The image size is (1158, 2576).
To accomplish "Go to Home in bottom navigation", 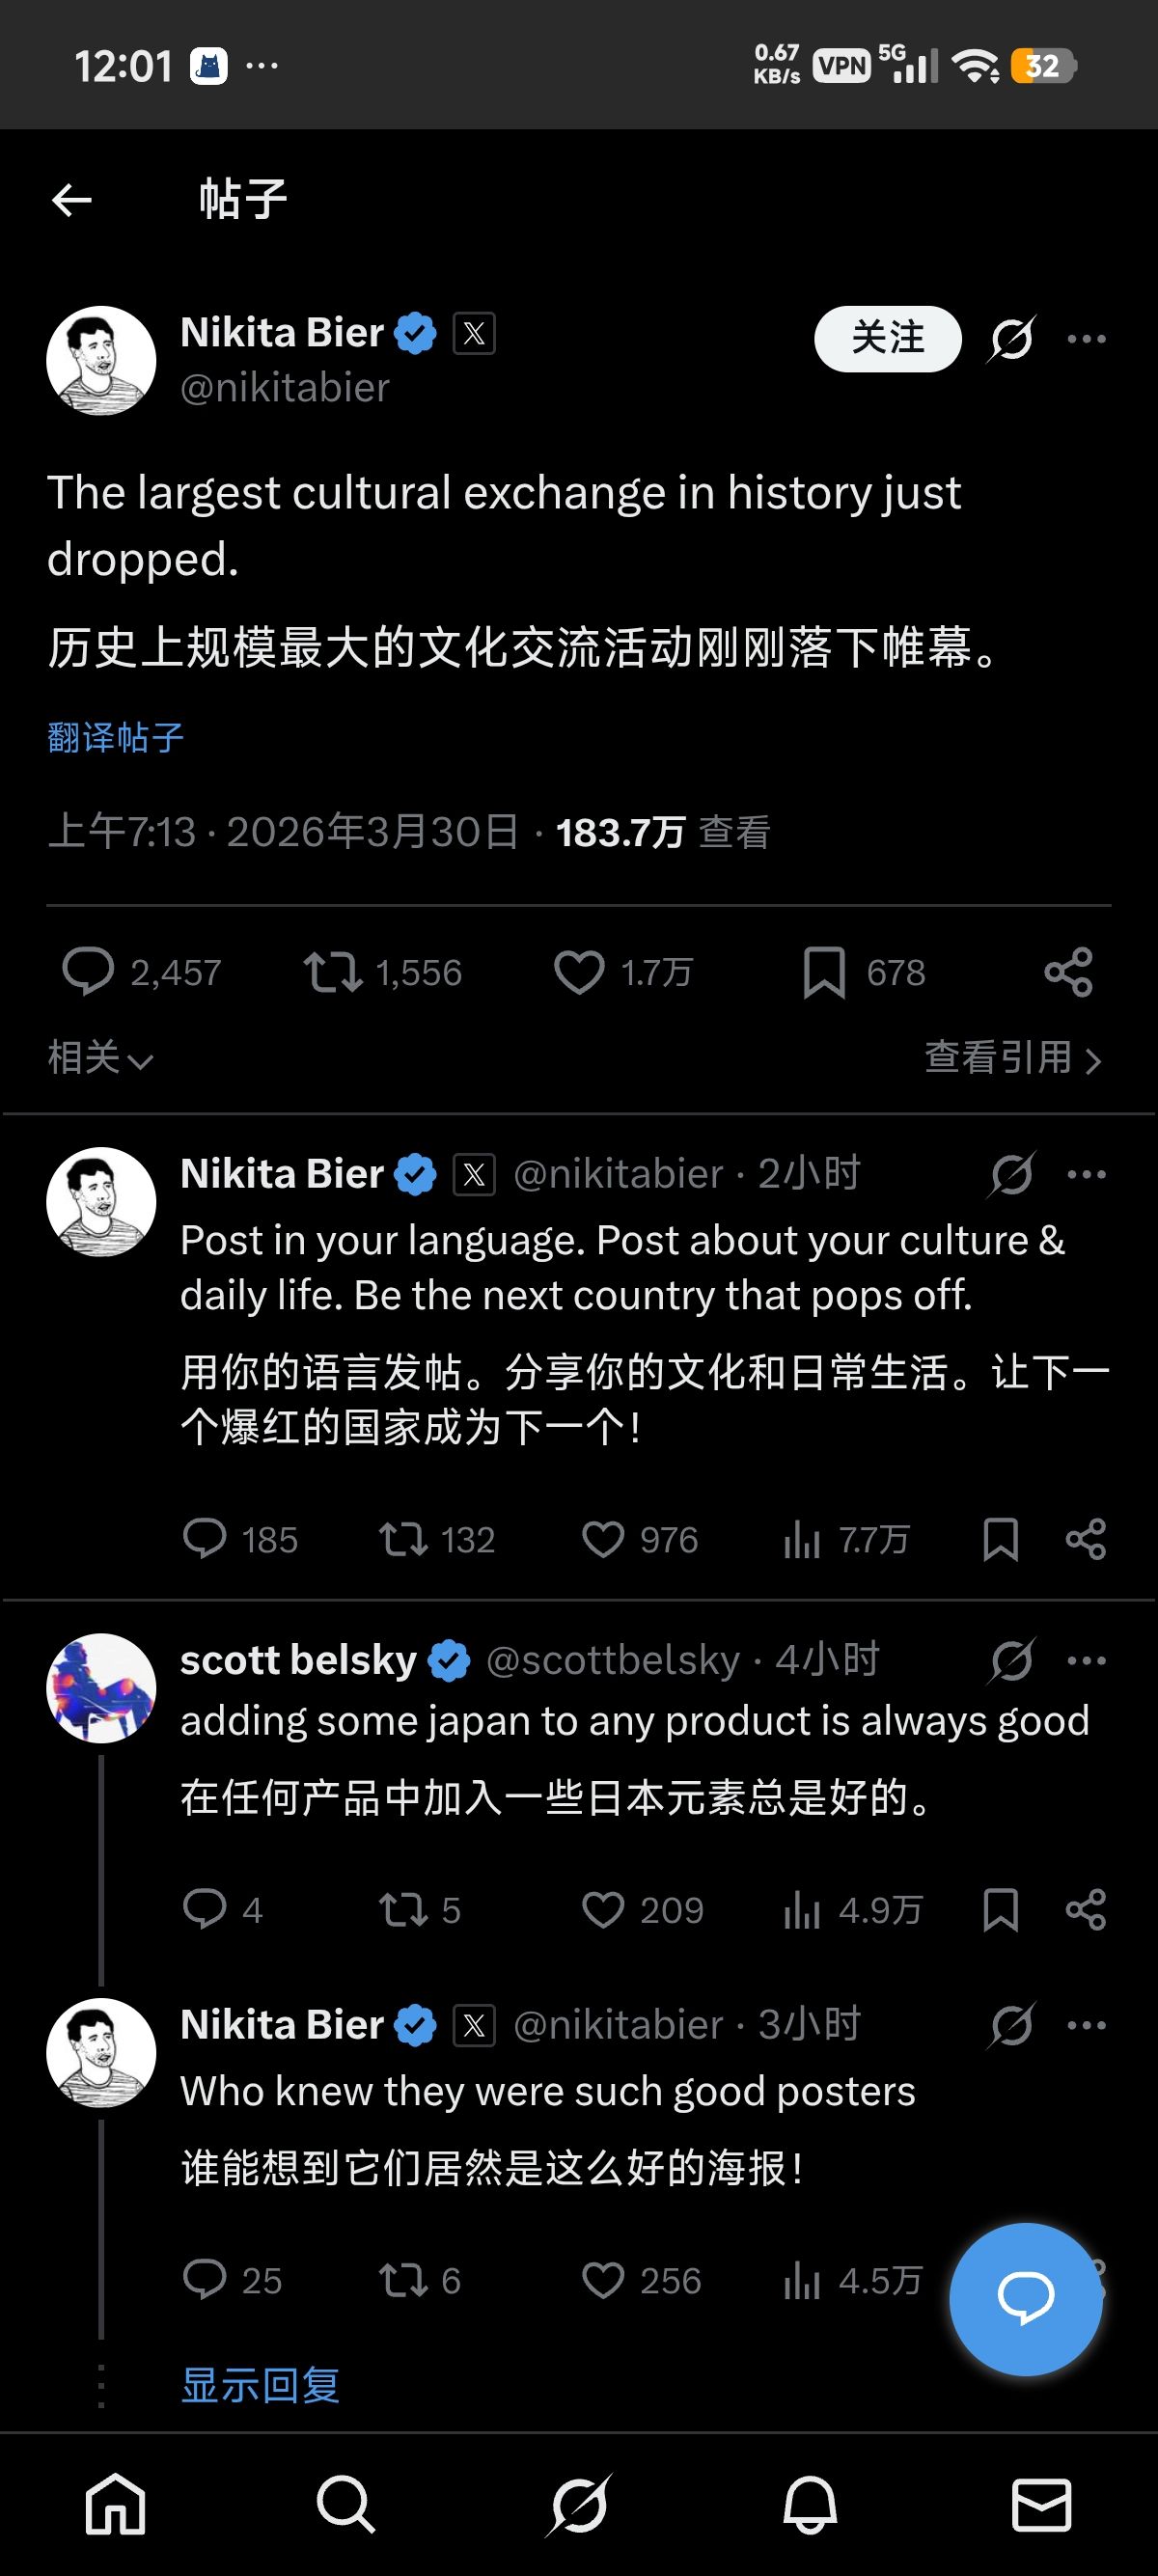I will (x=116, y=2505).
